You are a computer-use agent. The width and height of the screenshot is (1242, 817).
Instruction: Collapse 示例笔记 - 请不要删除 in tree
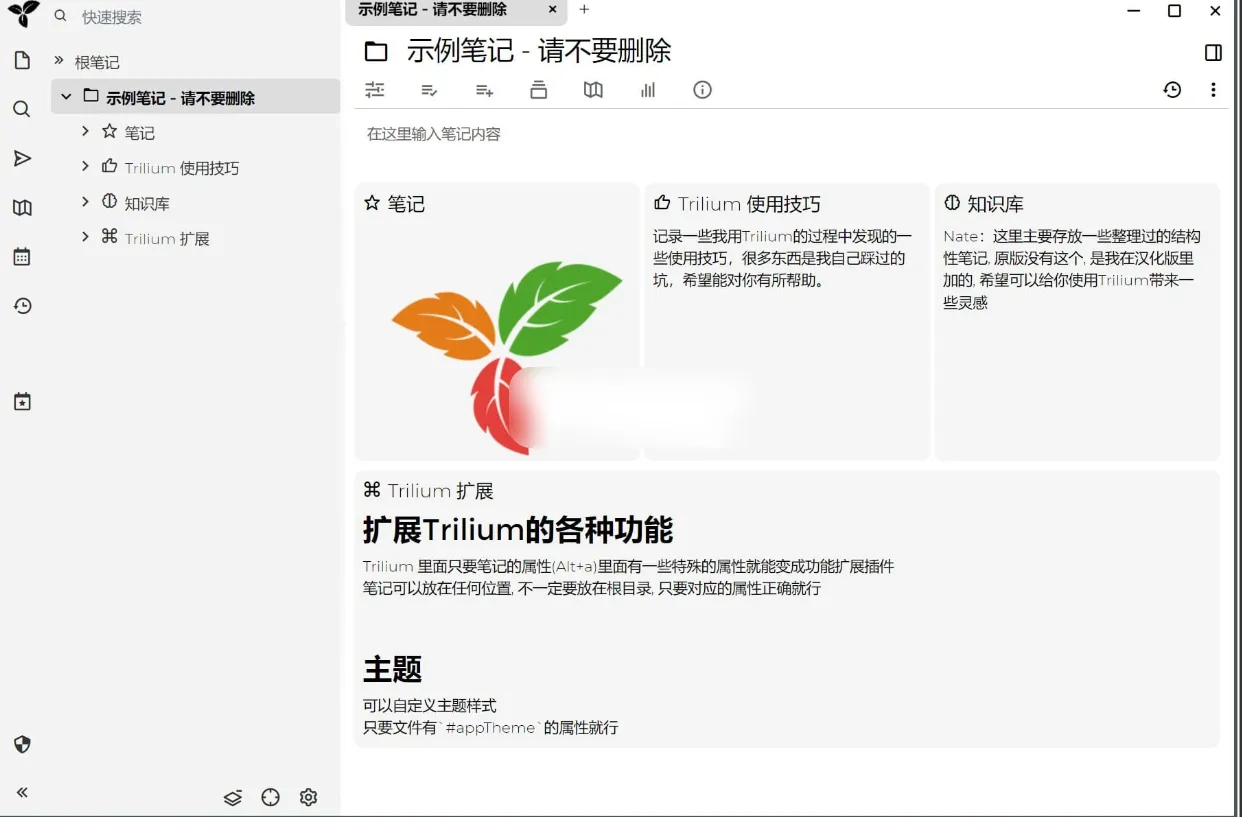[x=66, y=97]
